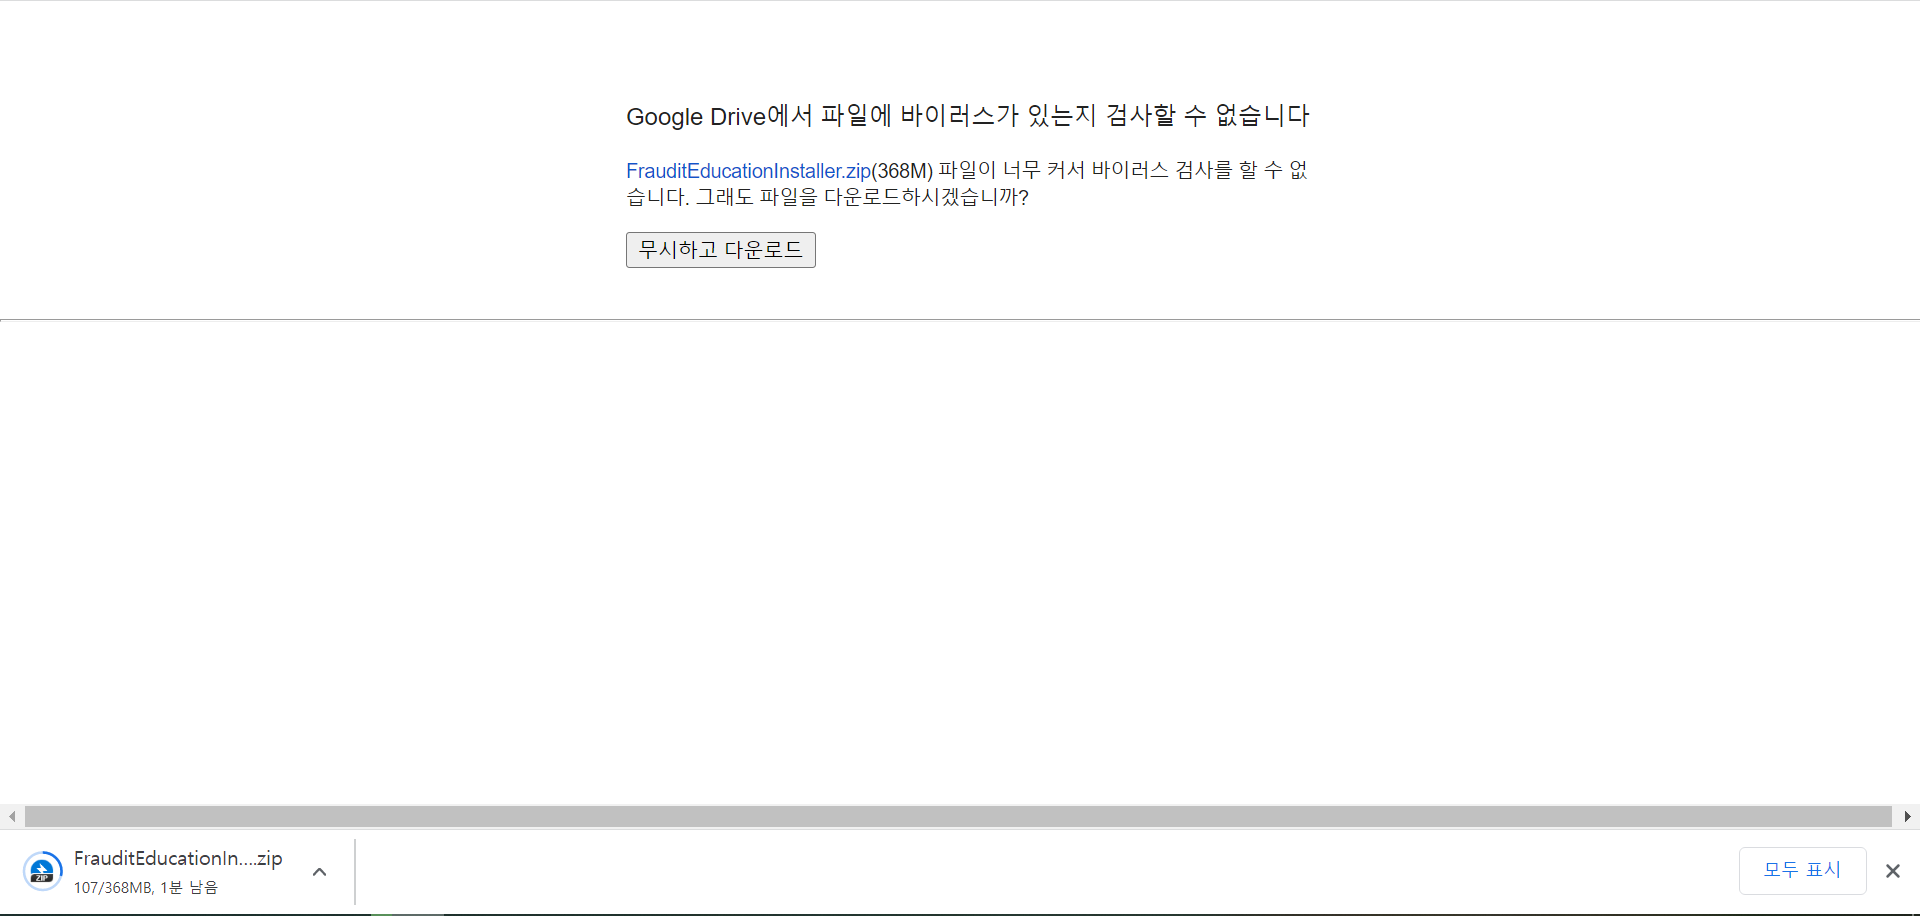Click the Google Drive virus scan warning heading
Image resolution: width=1920 pixels, height=916 pixels.
tap(968, 116)
